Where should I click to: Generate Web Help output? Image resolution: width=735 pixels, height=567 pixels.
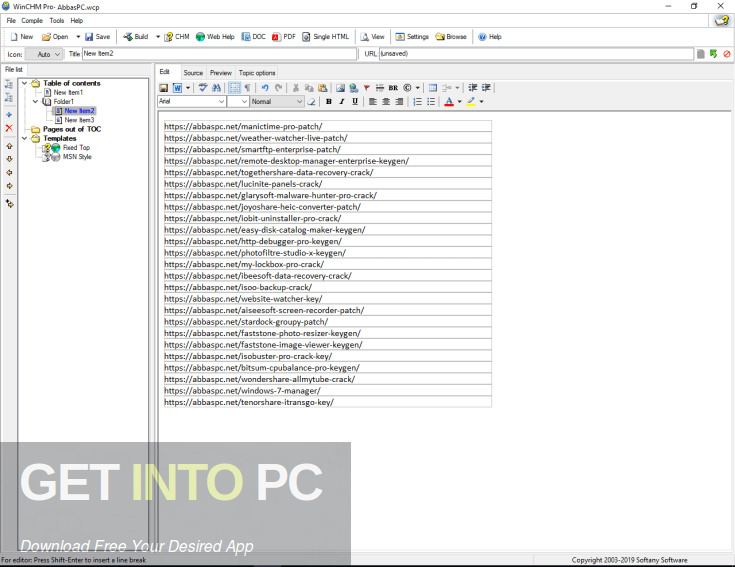click(215, 37)
